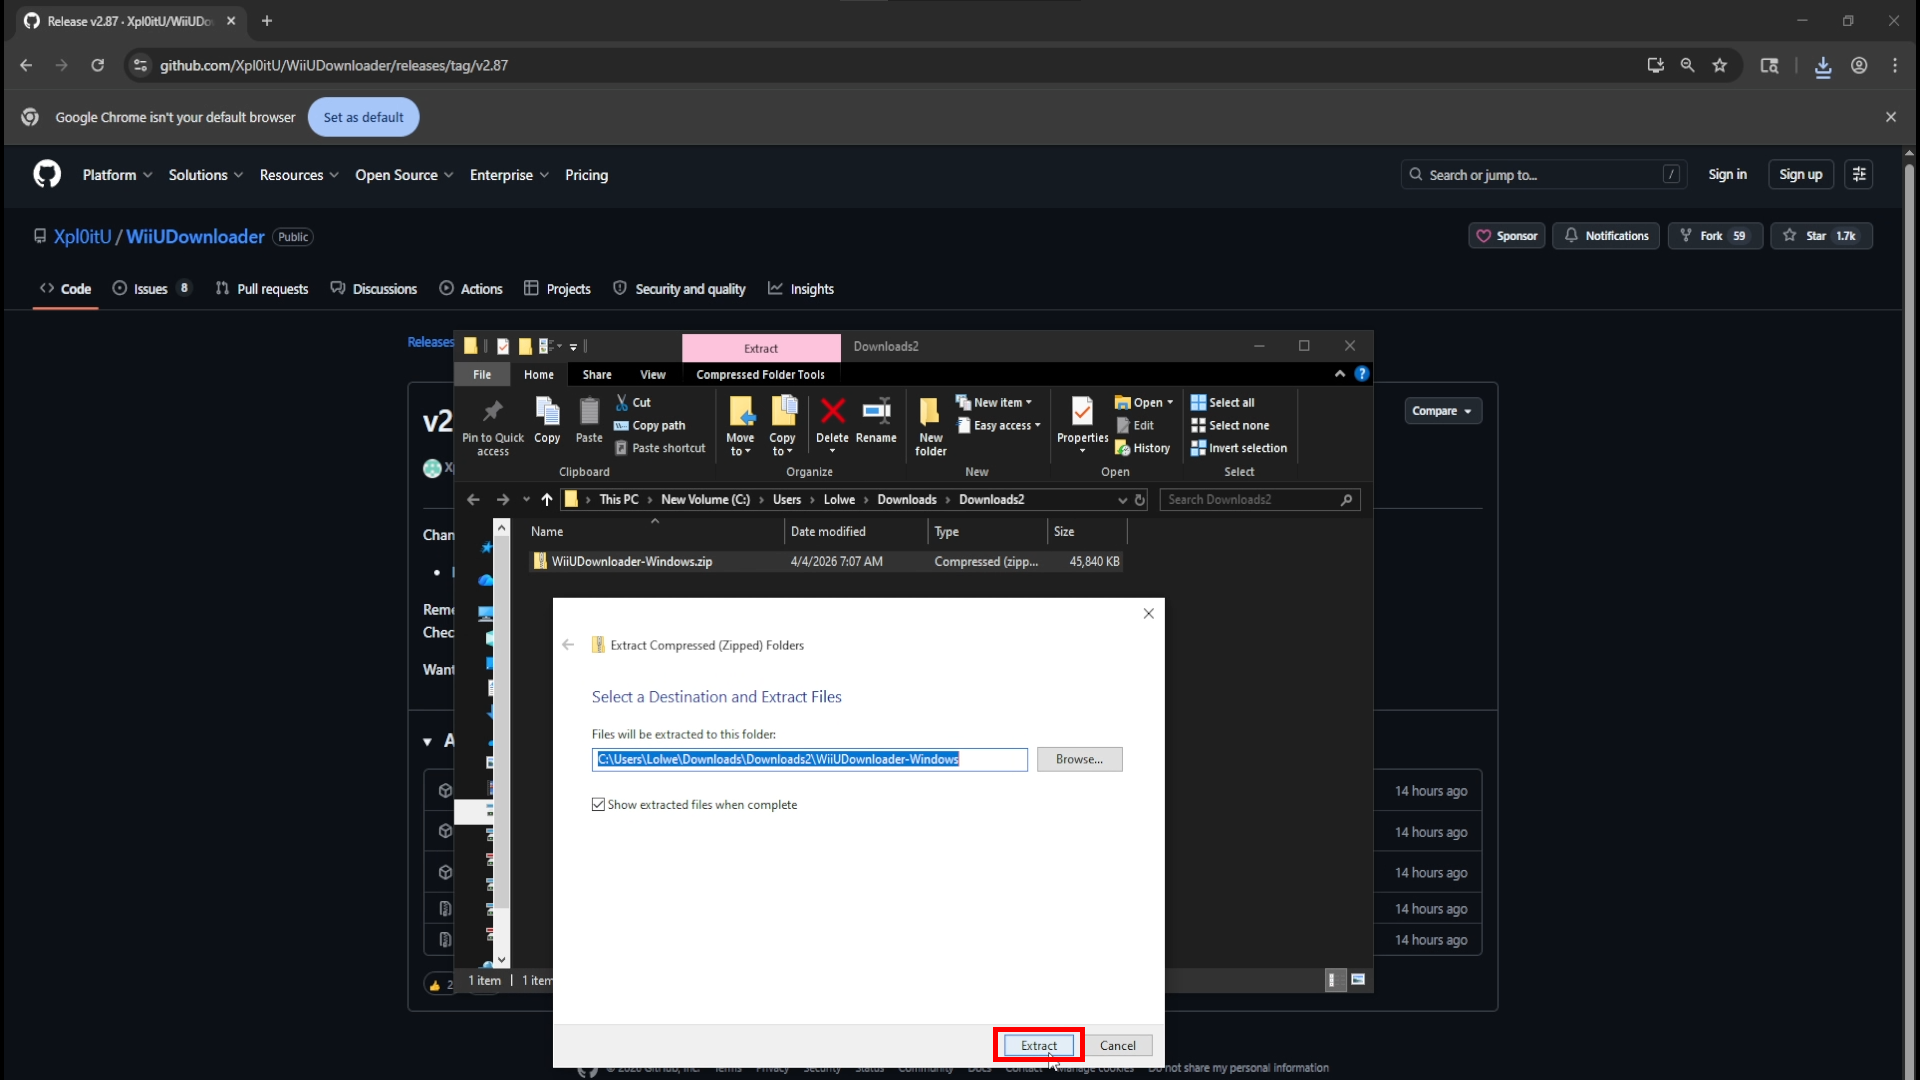
Task: Click Select all in the ribbon
Action: (x=1222, y=402)
